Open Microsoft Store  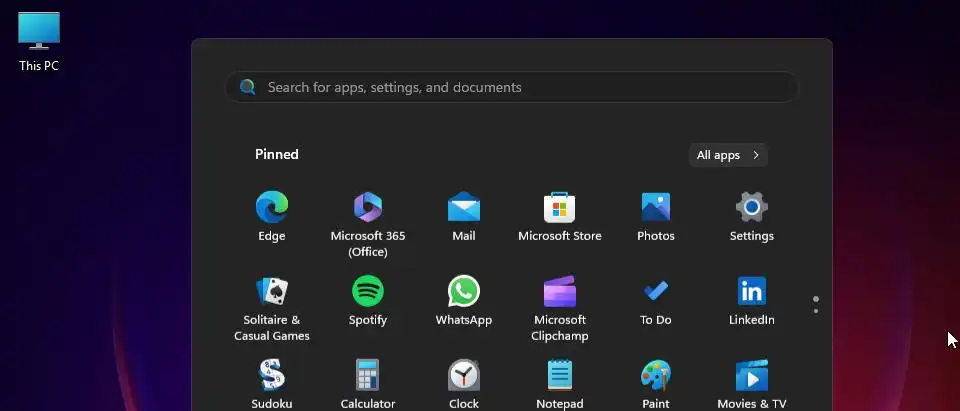point(560,217)
